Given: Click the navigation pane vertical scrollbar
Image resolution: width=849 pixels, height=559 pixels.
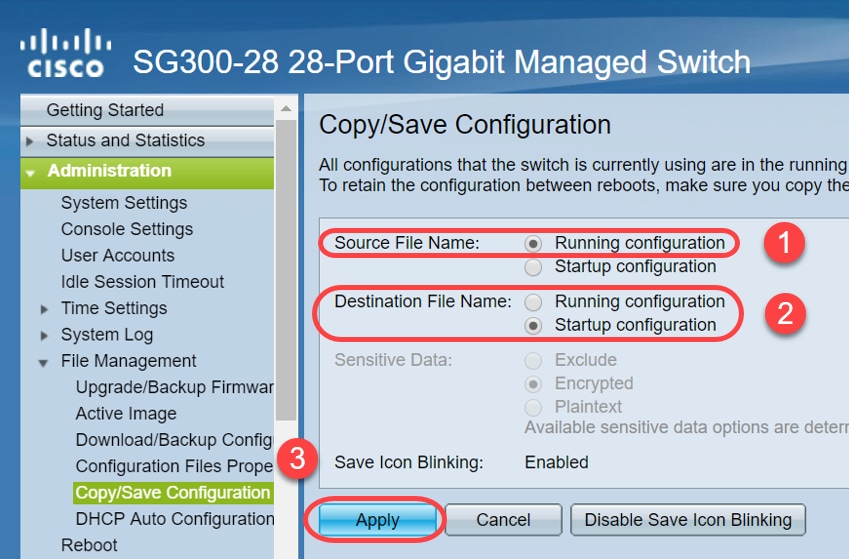Looking at the screenshot, I should pyautogui.click(x=286, y=300).
